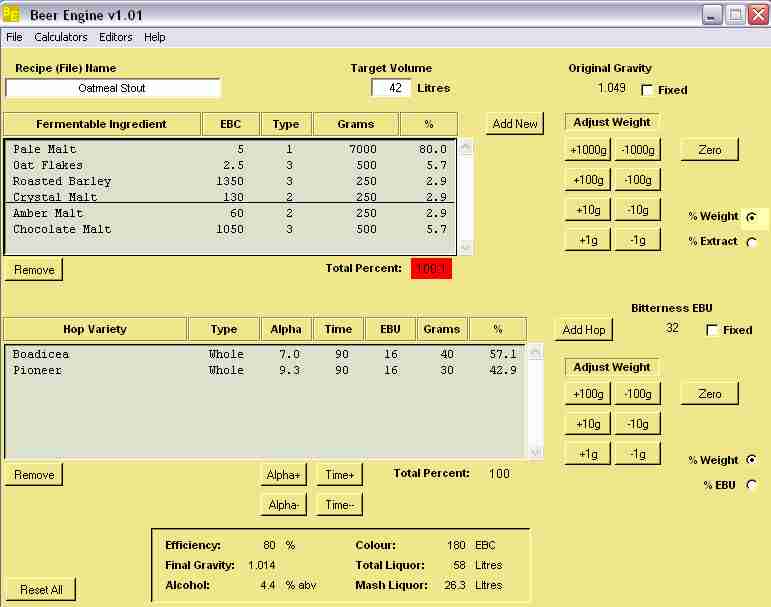Click the hop list scroll up arrow
The height and width of the screenshot is (607, 771).
click(536, 351)
